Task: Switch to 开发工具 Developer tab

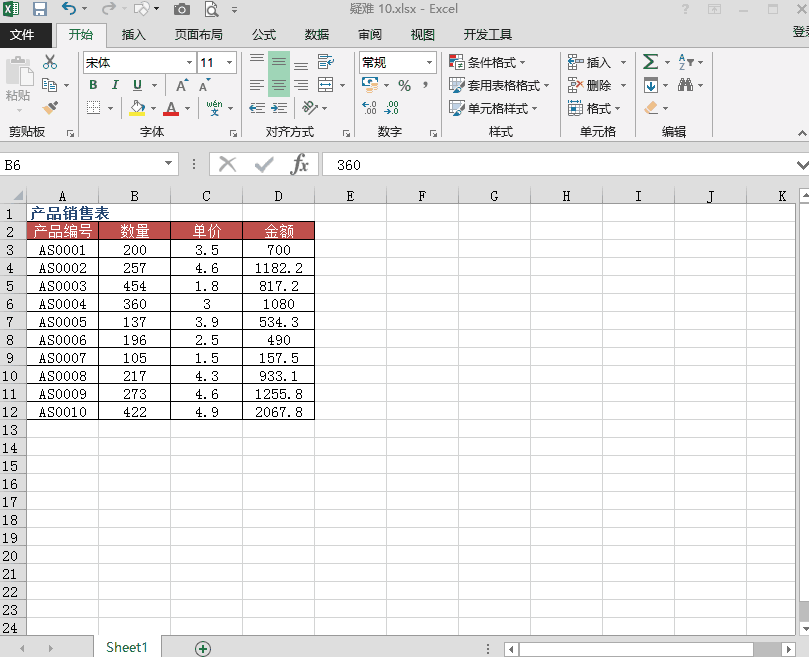Action: (x=487, y=35)
